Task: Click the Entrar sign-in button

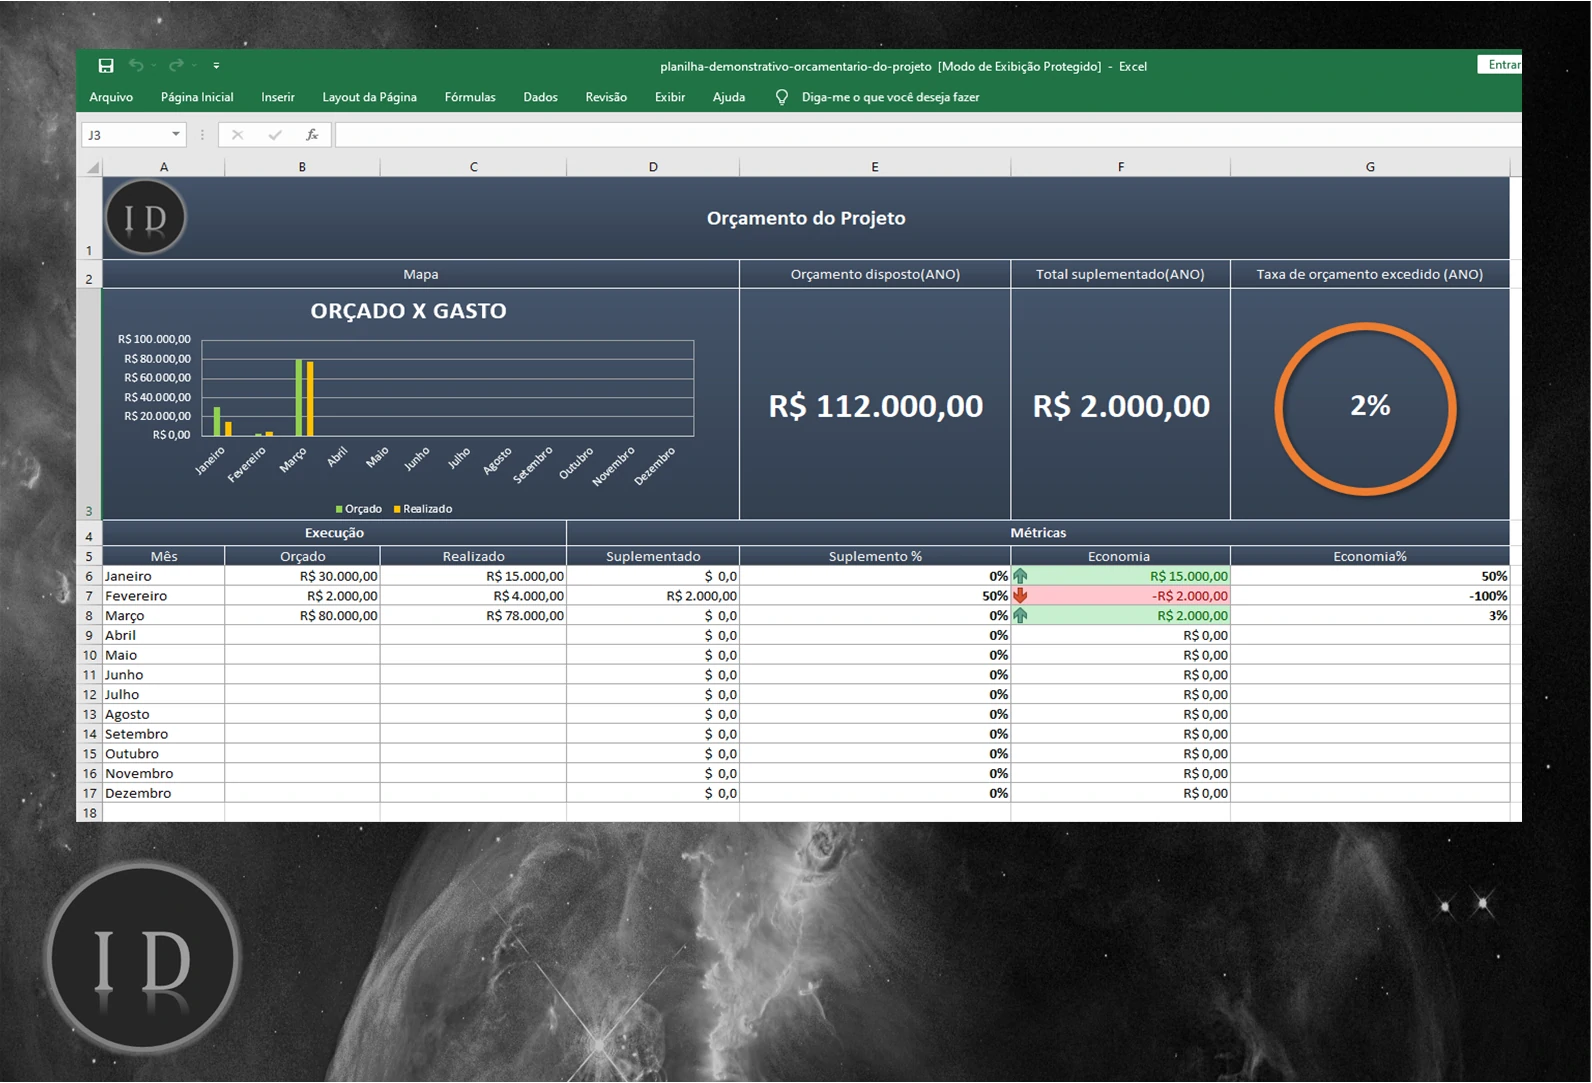Action: click(1501, 65)
